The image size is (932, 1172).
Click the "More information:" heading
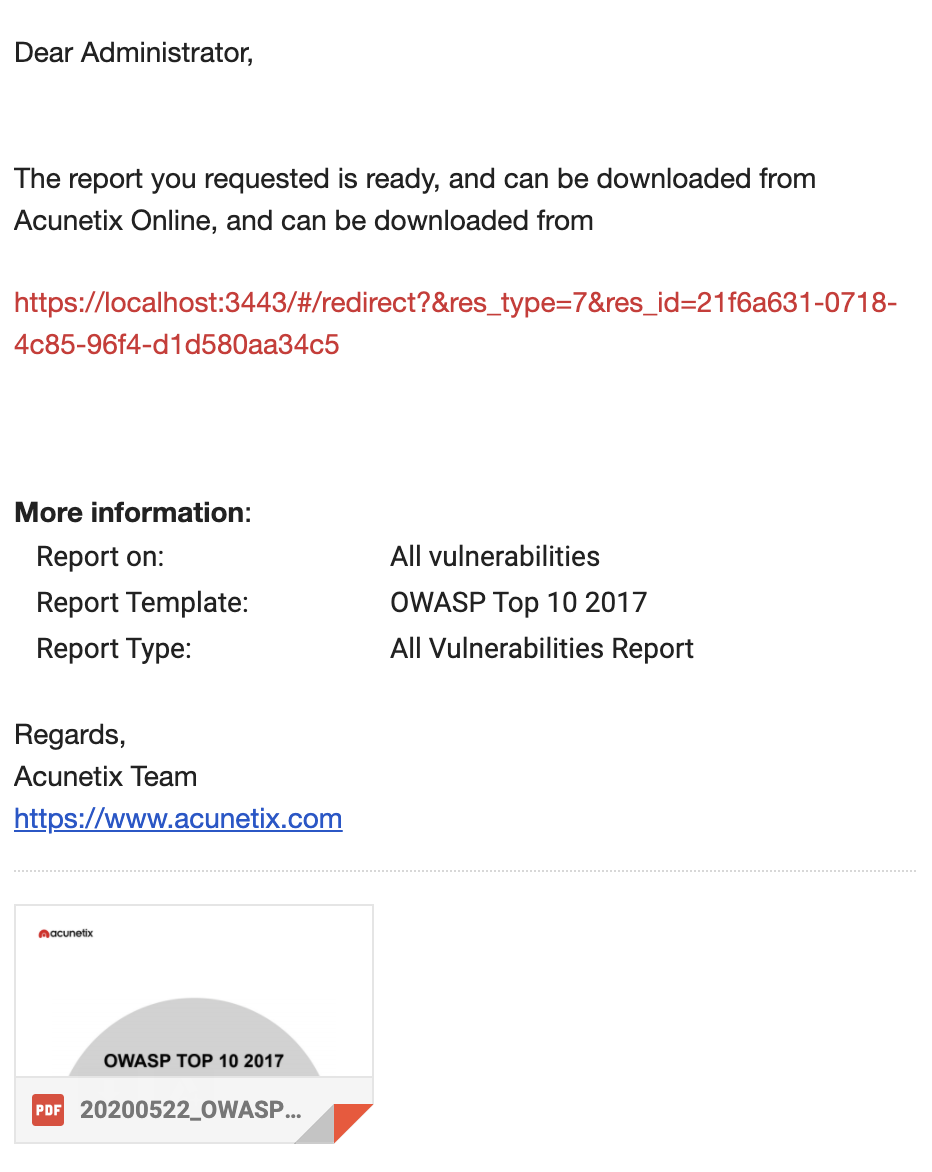click(133, 512)
